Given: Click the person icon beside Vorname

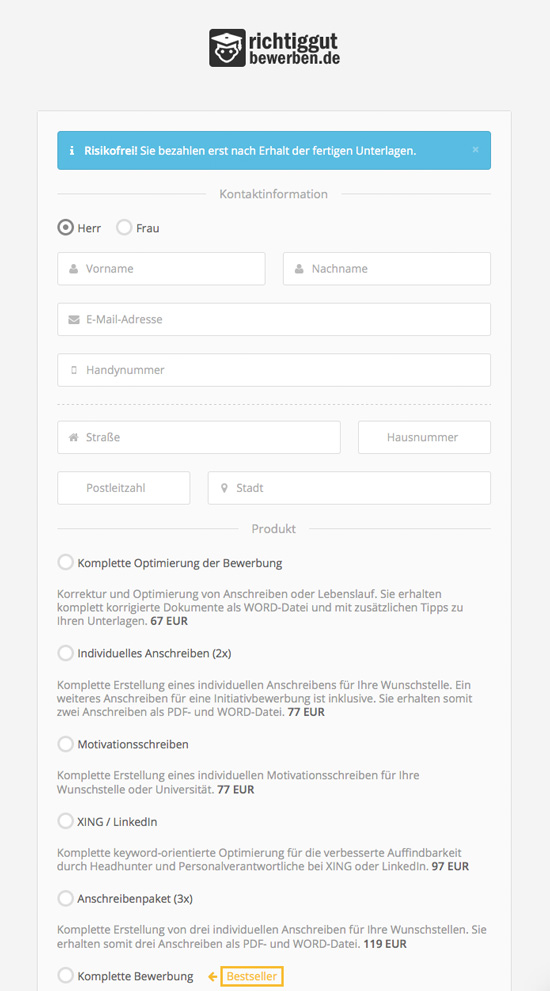Looking at the screenshot, I should 73,269.
